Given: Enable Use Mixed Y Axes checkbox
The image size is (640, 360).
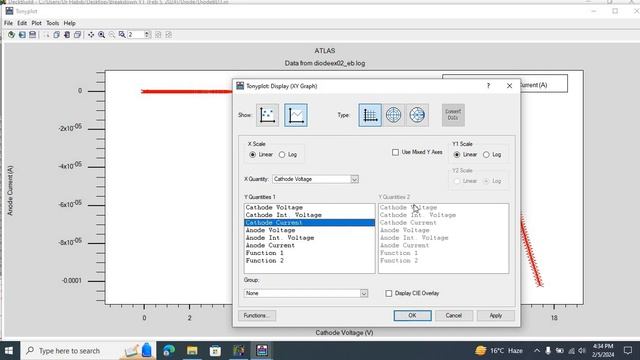Looking at the screenshot, I should 395,152.
